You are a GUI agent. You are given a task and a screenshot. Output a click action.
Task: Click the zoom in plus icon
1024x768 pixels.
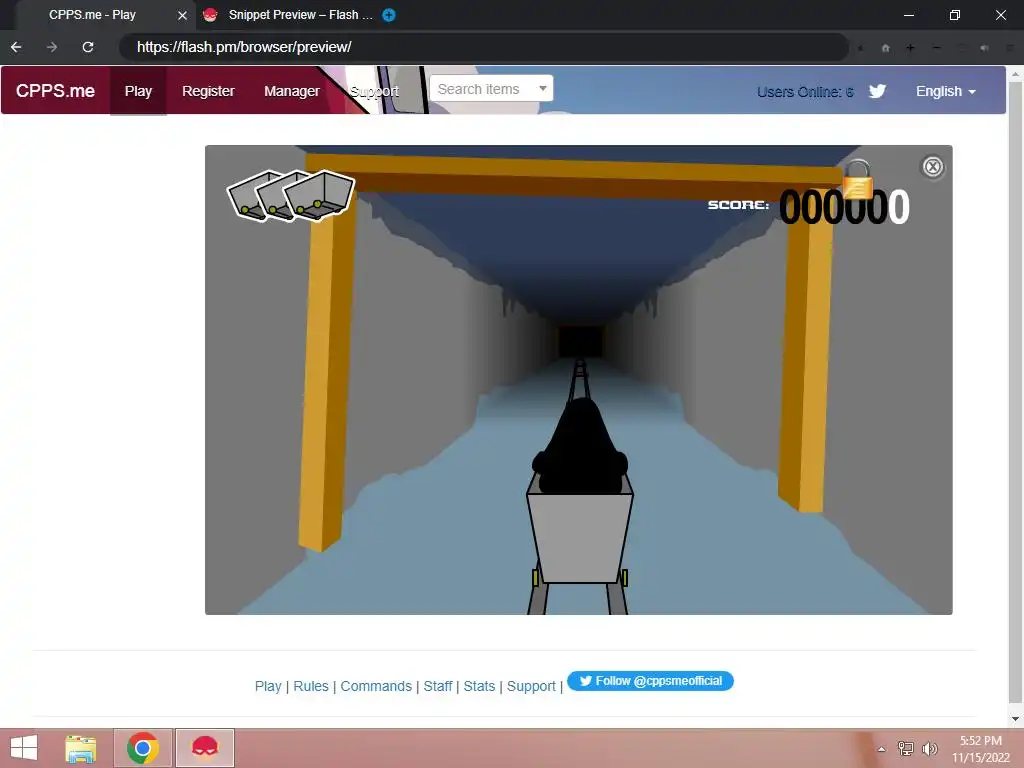pos(910,48)
